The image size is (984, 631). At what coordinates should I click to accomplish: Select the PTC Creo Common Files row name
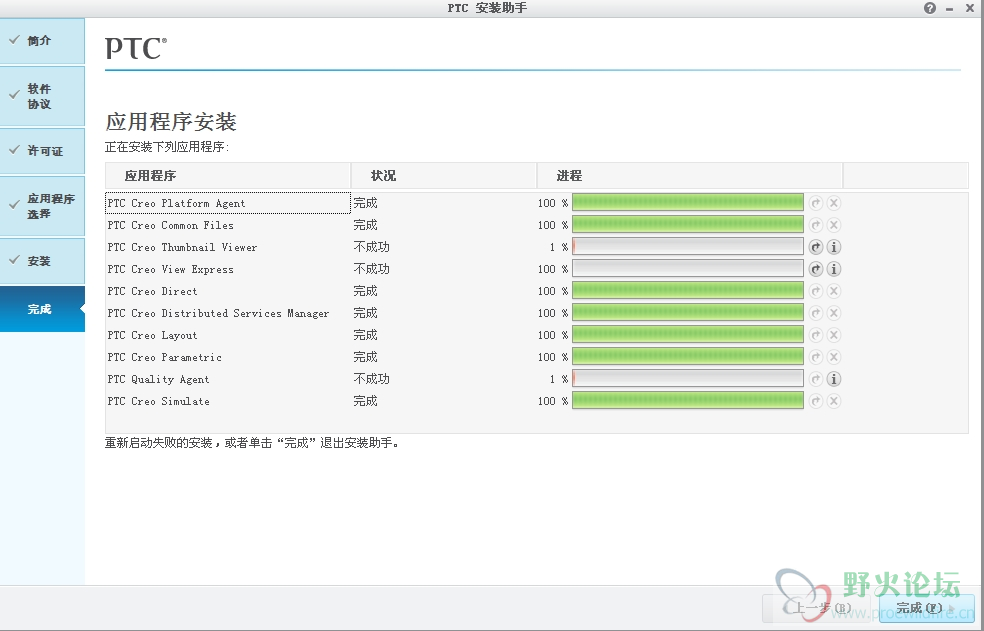coord(170,225)
